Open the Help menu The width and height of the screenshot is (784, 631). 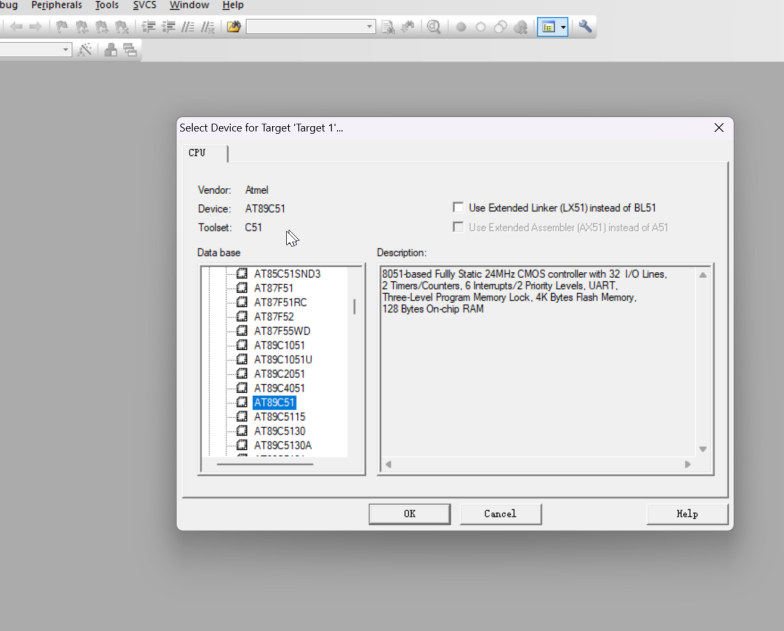coord(233,5)
